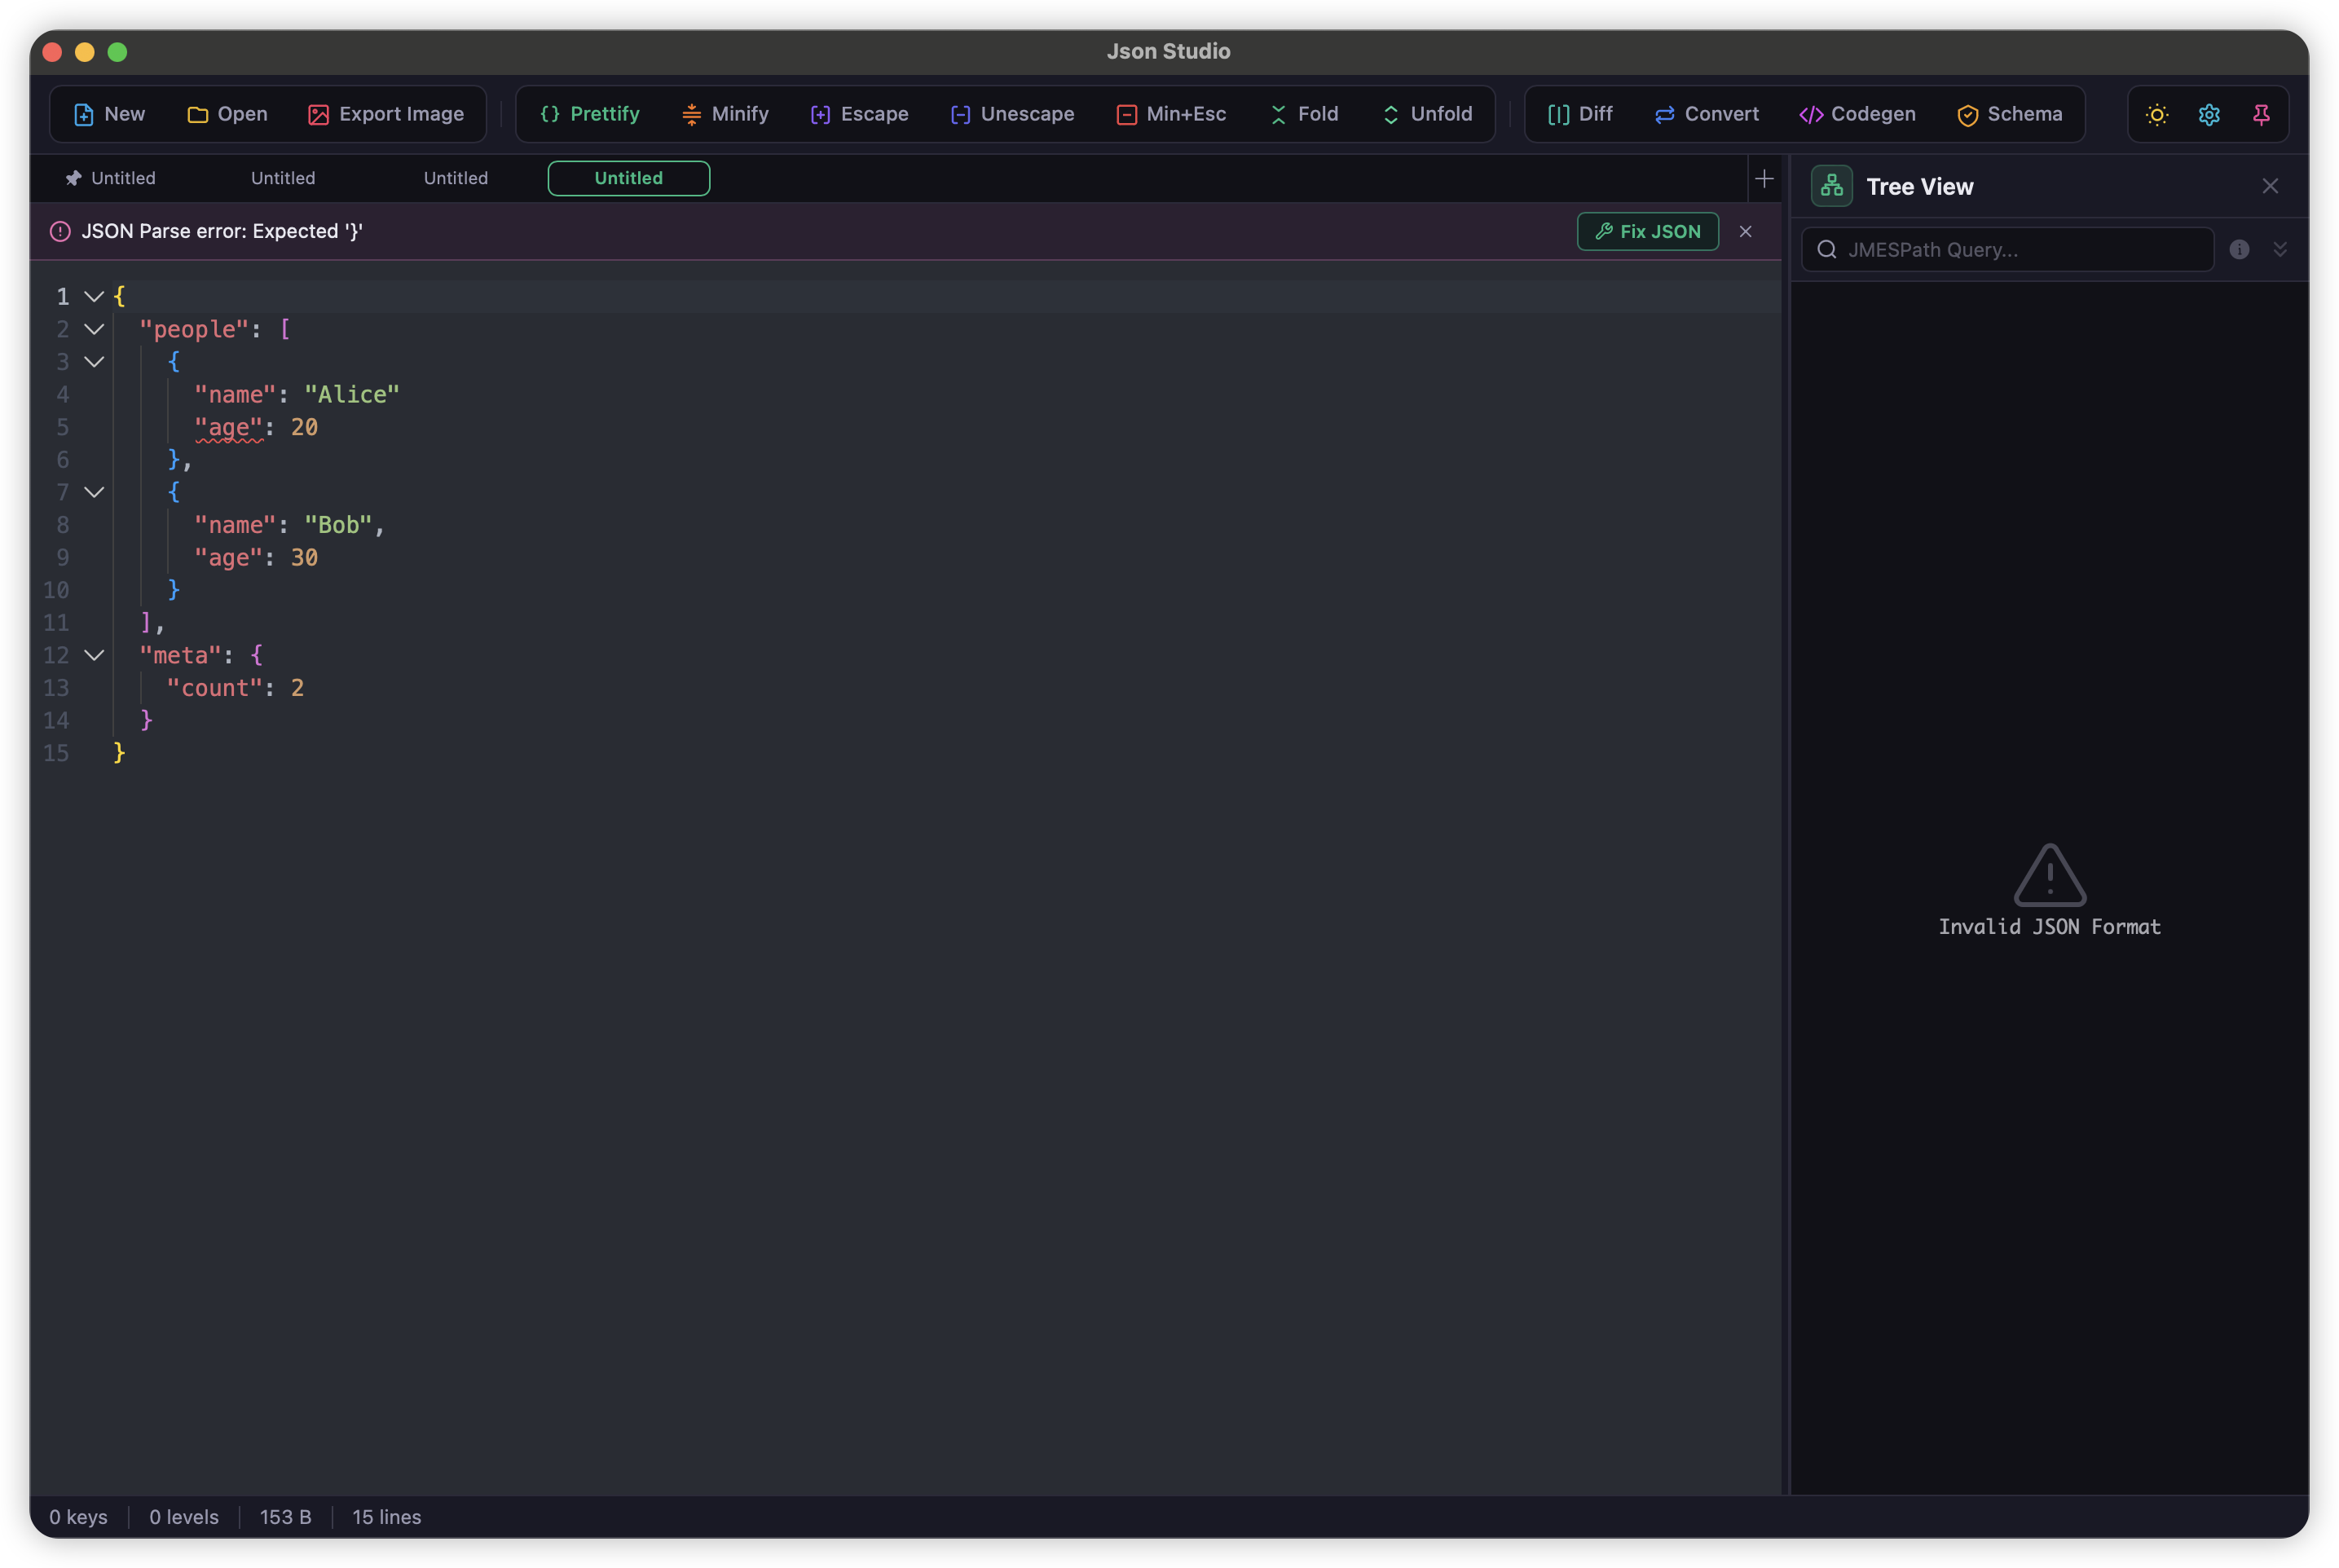Expand the JMESPath query options chevron
This screenshot has height=1568, width=2339.
coord(2281,249)
